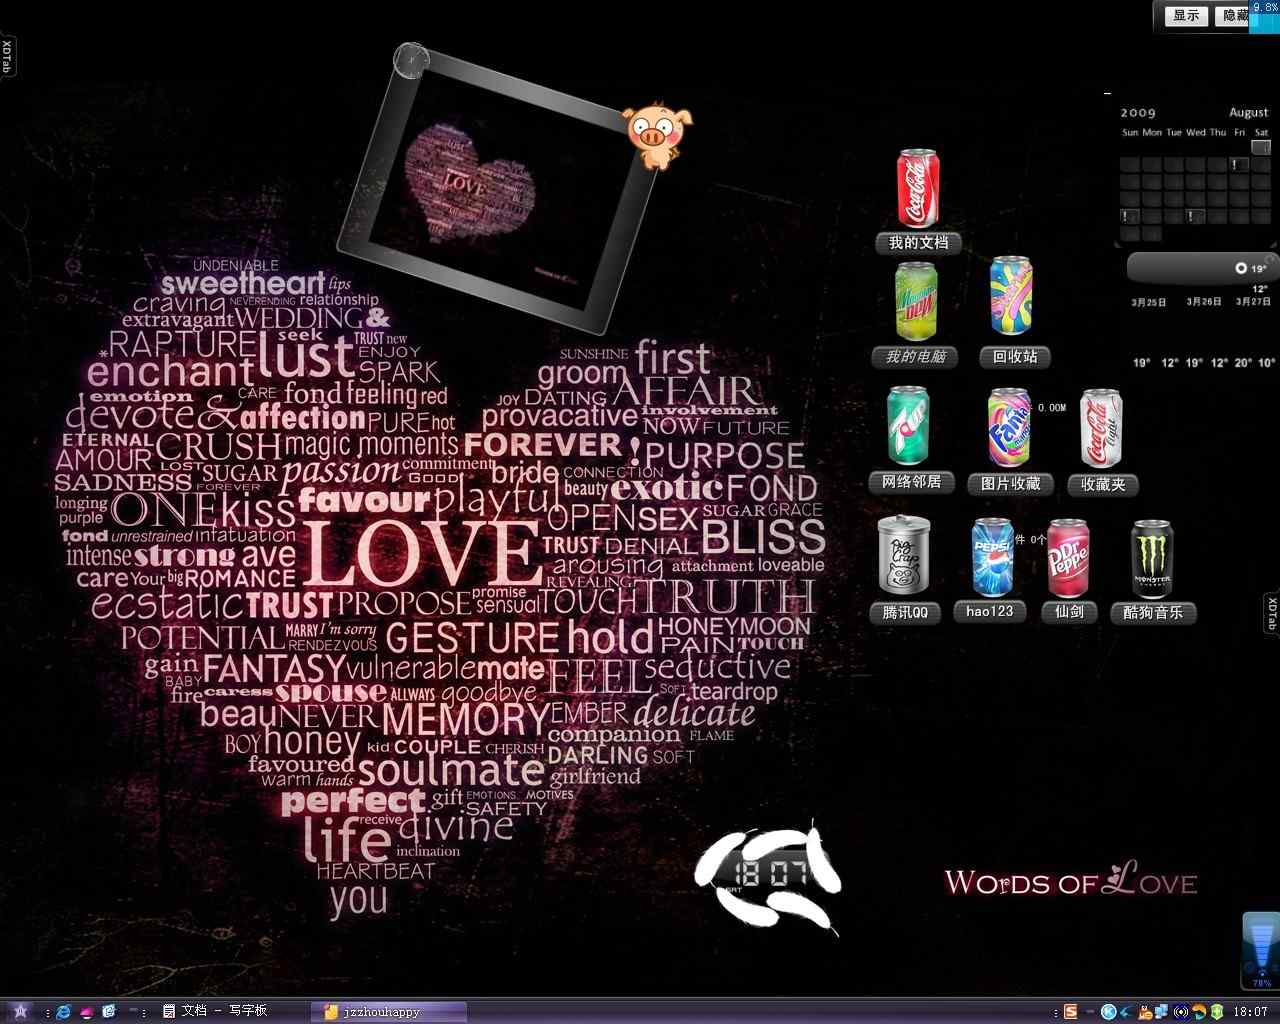The image size is (1280, 1024).
Task: Launch Internet Explorer from quick launch
Action: (x=64, y=1012)
